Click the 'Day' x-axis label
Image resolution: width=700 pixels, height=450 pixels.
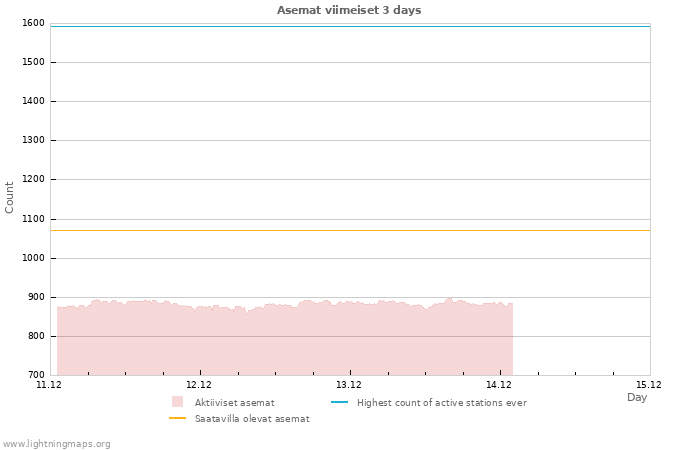[x=637, y=397]
